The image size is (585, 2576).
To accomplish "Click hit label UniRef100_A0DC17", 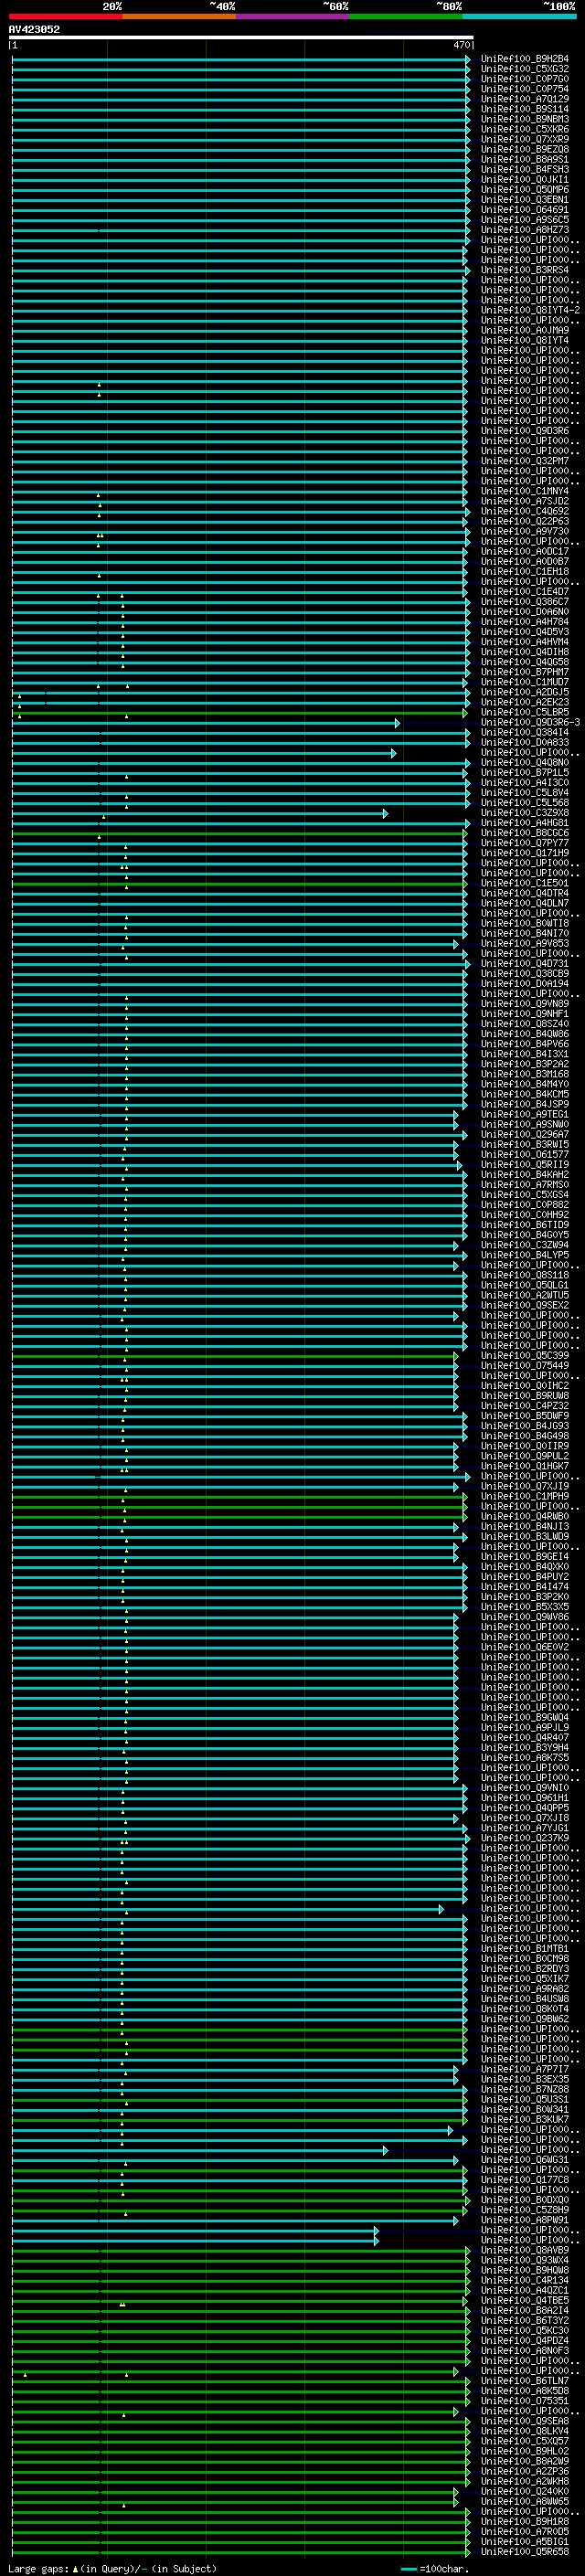I will pyautogui.click(x=525, y=551).
